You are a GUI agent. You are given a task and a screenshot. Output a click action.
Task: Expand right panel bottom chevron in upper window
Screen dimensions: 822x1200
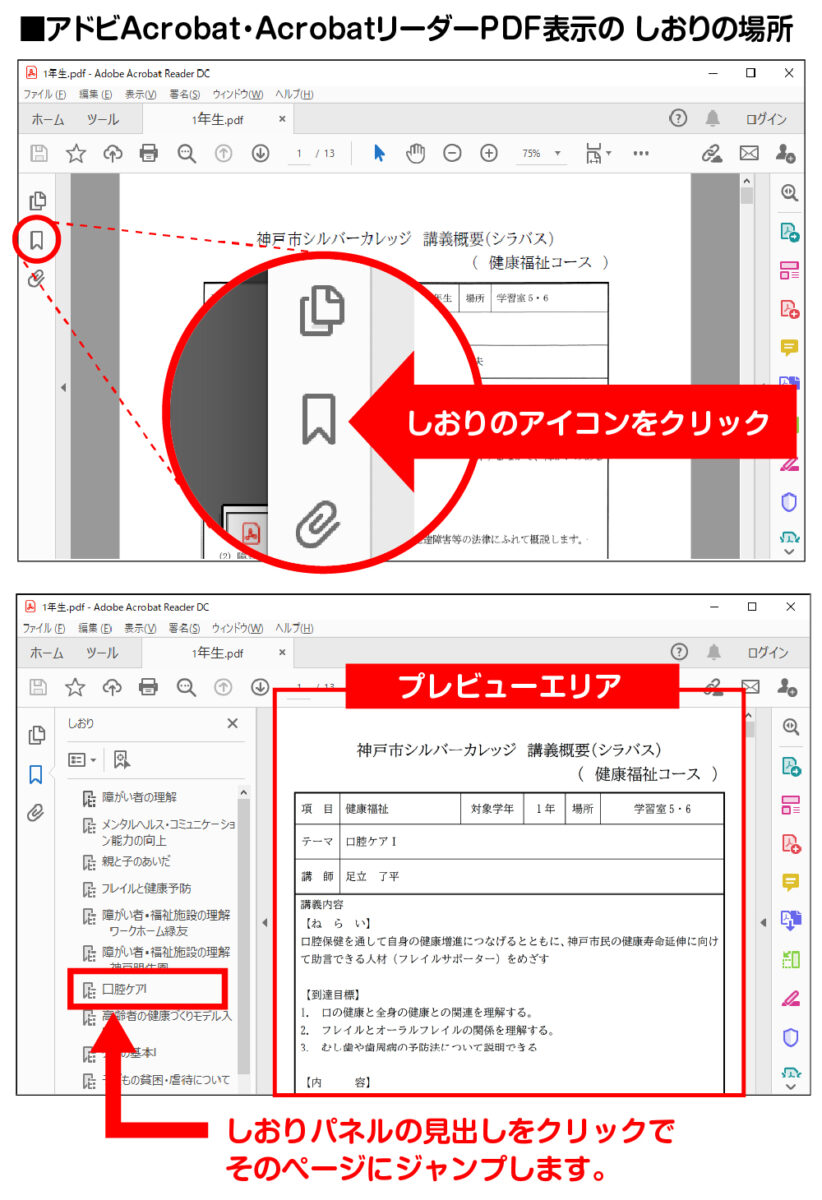click(789, 551)
